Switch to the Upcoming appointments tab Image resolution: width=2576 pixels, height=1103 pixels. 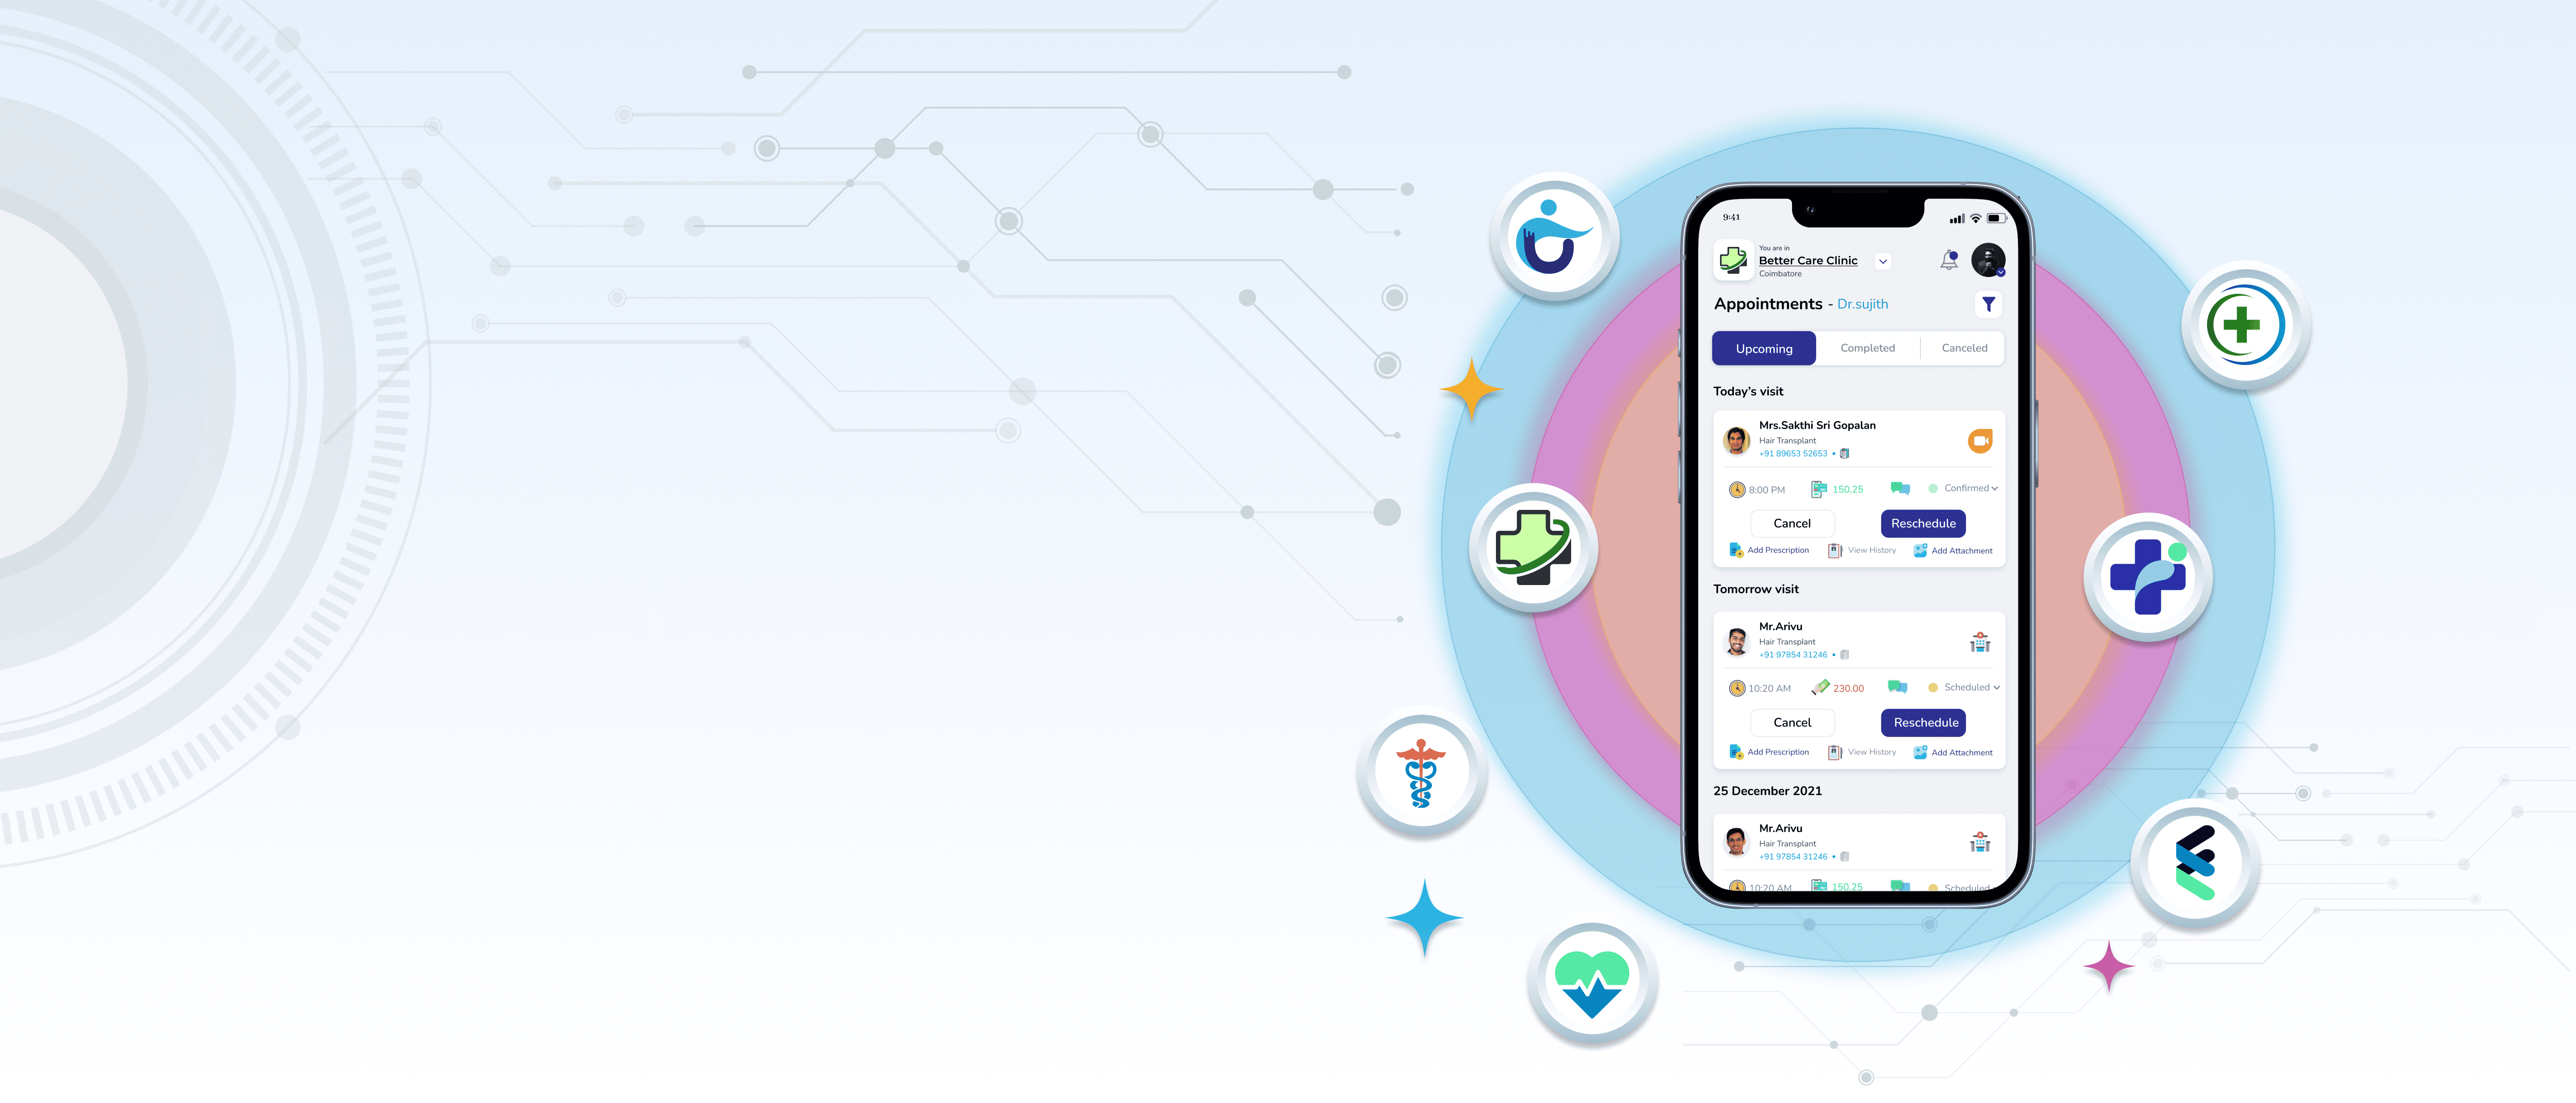[x=1764, y=347]
